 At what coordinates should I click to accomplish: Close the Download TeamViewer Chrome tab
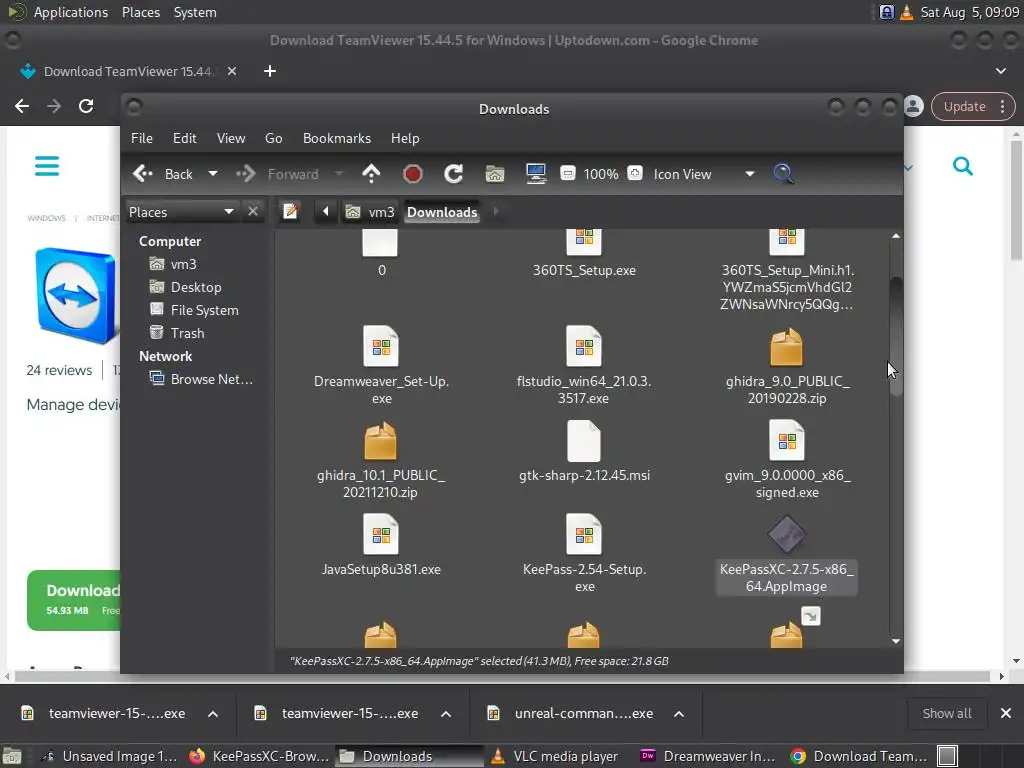click(232, 71)
